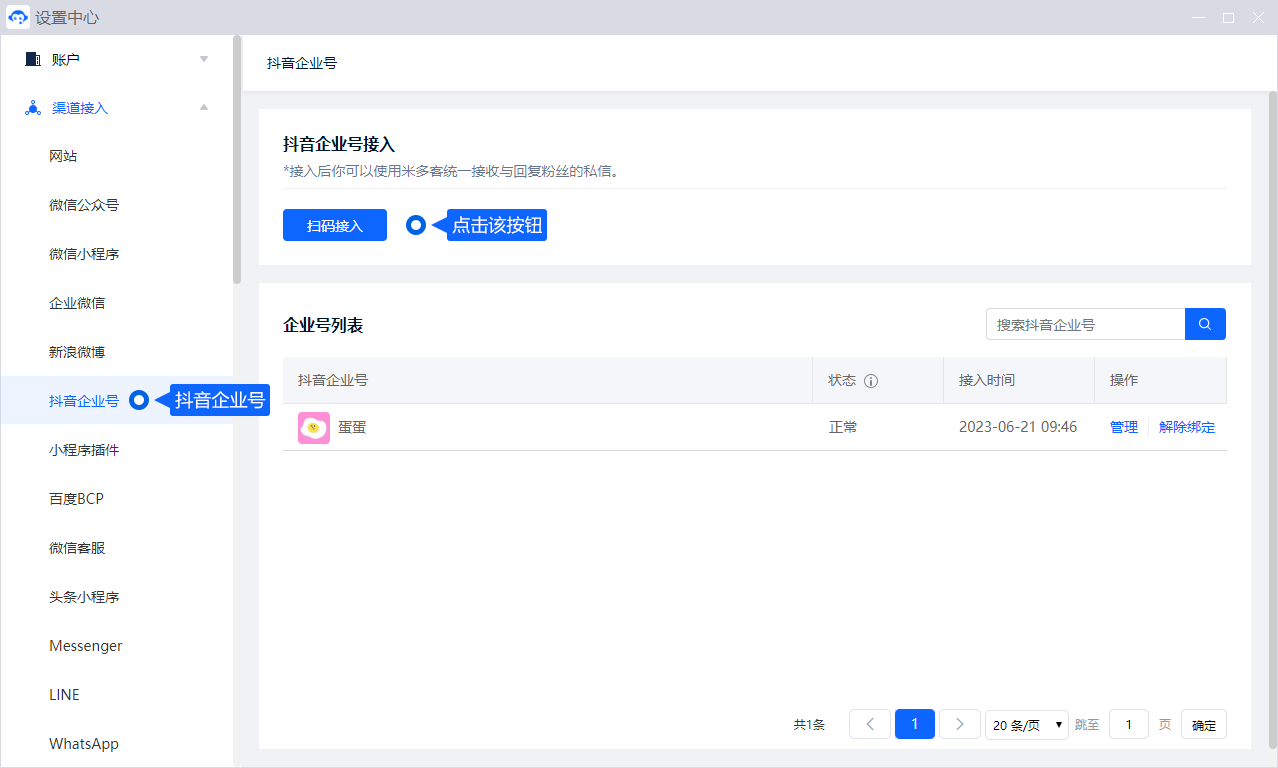Click the blue search magnifier button

pyautogui.click(x=1205, y=324)
